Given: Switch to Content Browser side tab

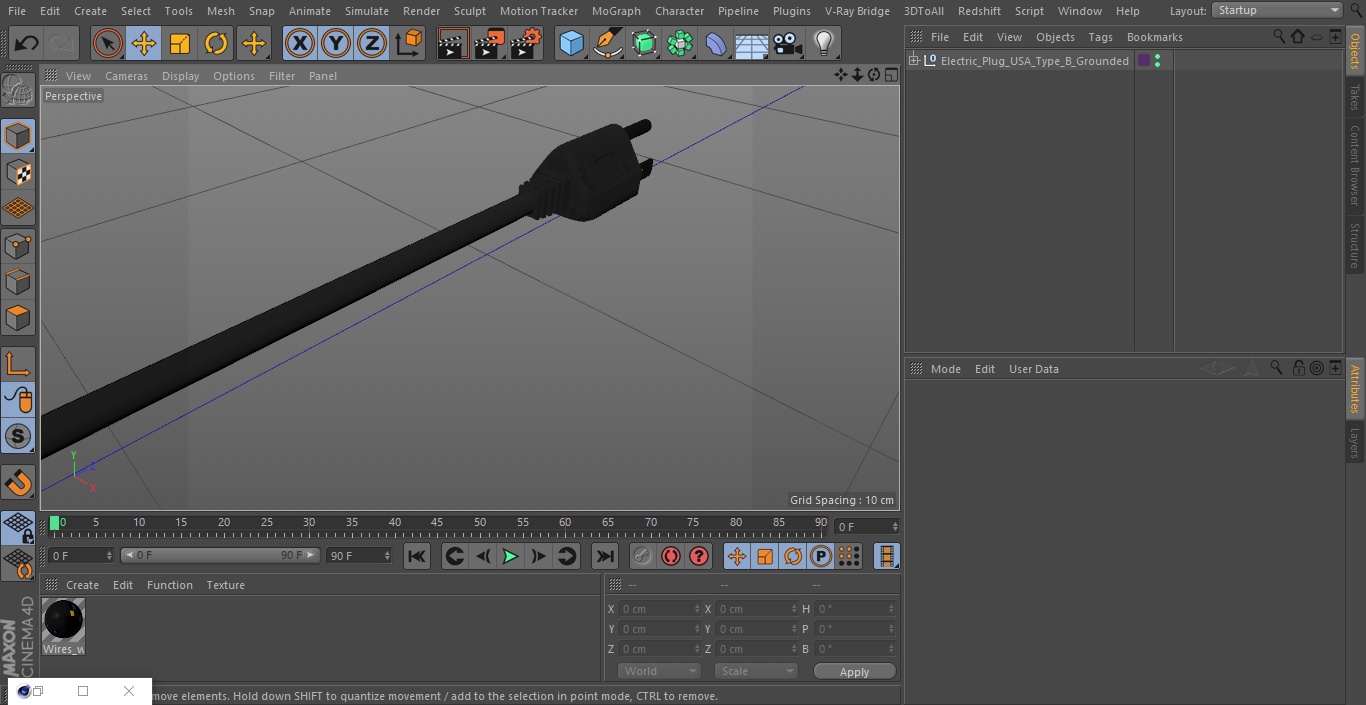Looking at the screenshot, I should pyautogui.click(x=1355, y=164).
